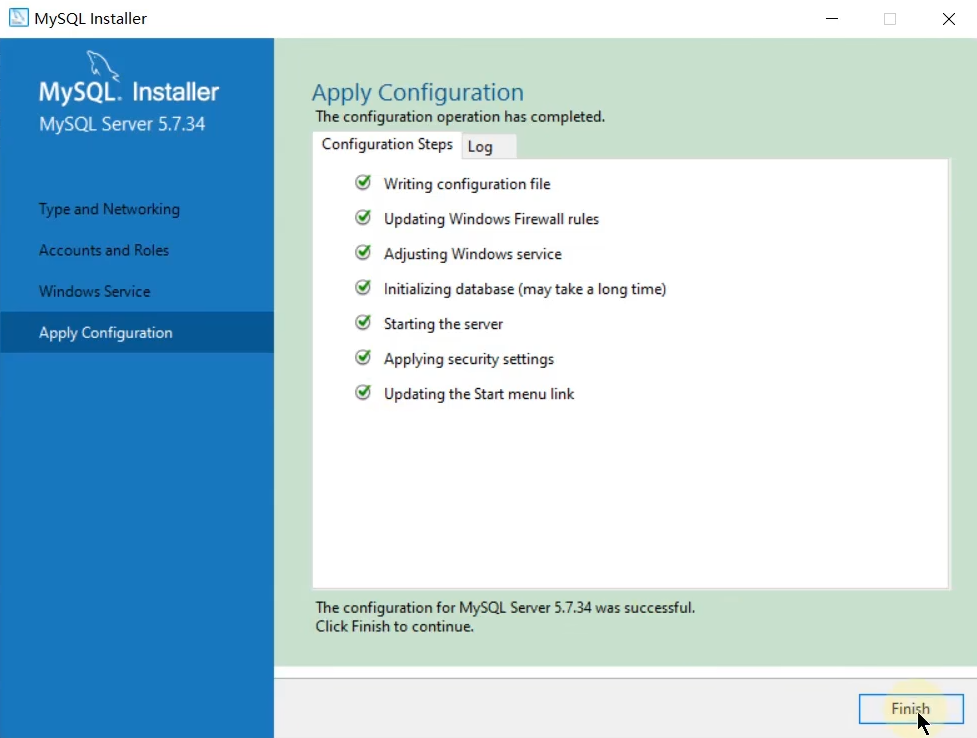
Task: Click 'Updating the Start menu link' step text
Action: click(x=479, y=395)
